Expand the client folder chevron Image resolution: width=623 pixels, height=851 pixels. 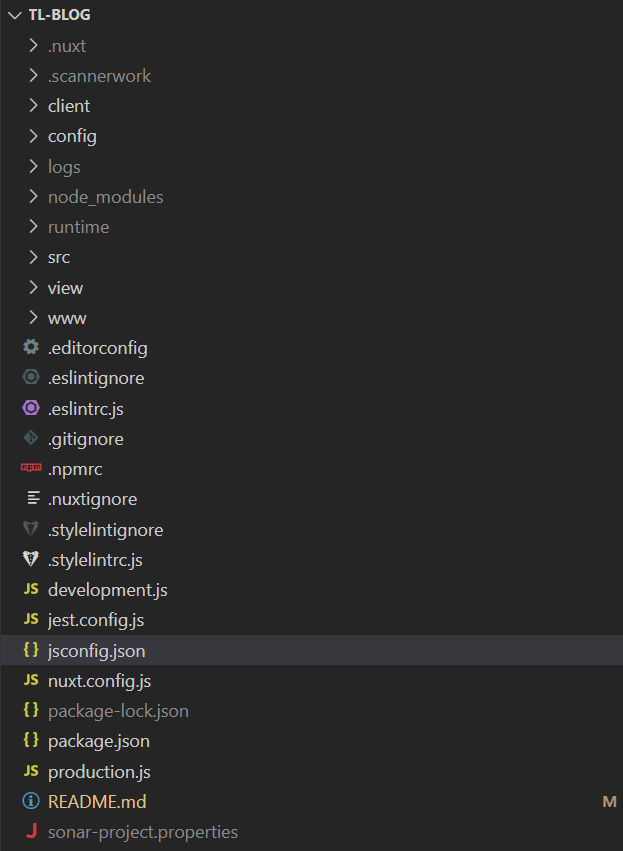point(33,105)
